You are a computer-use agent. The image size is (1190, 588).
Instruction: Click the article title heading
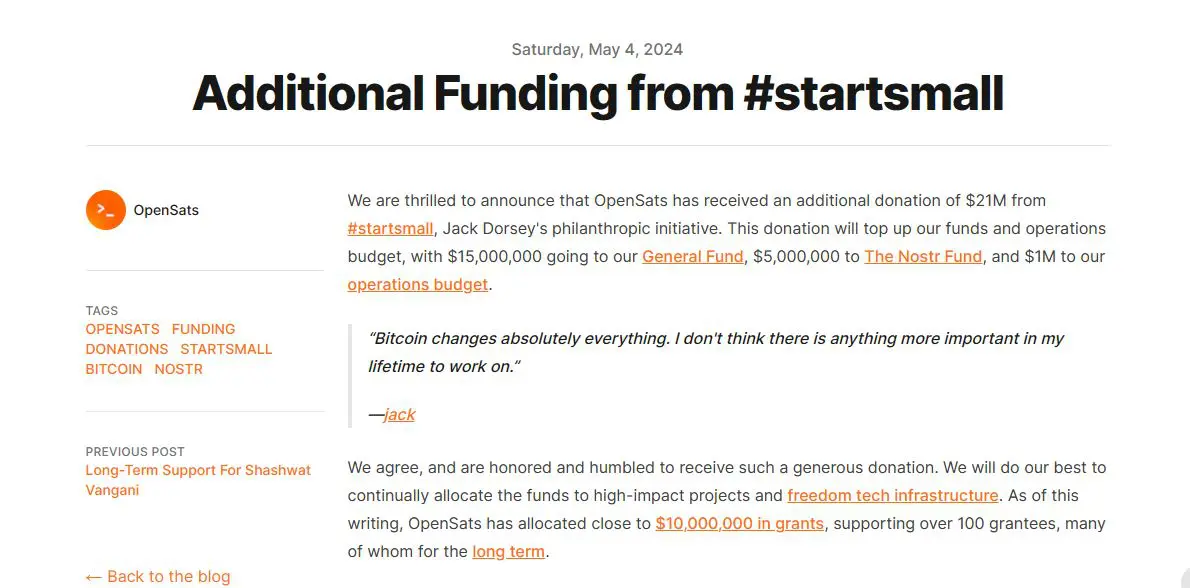598,94
